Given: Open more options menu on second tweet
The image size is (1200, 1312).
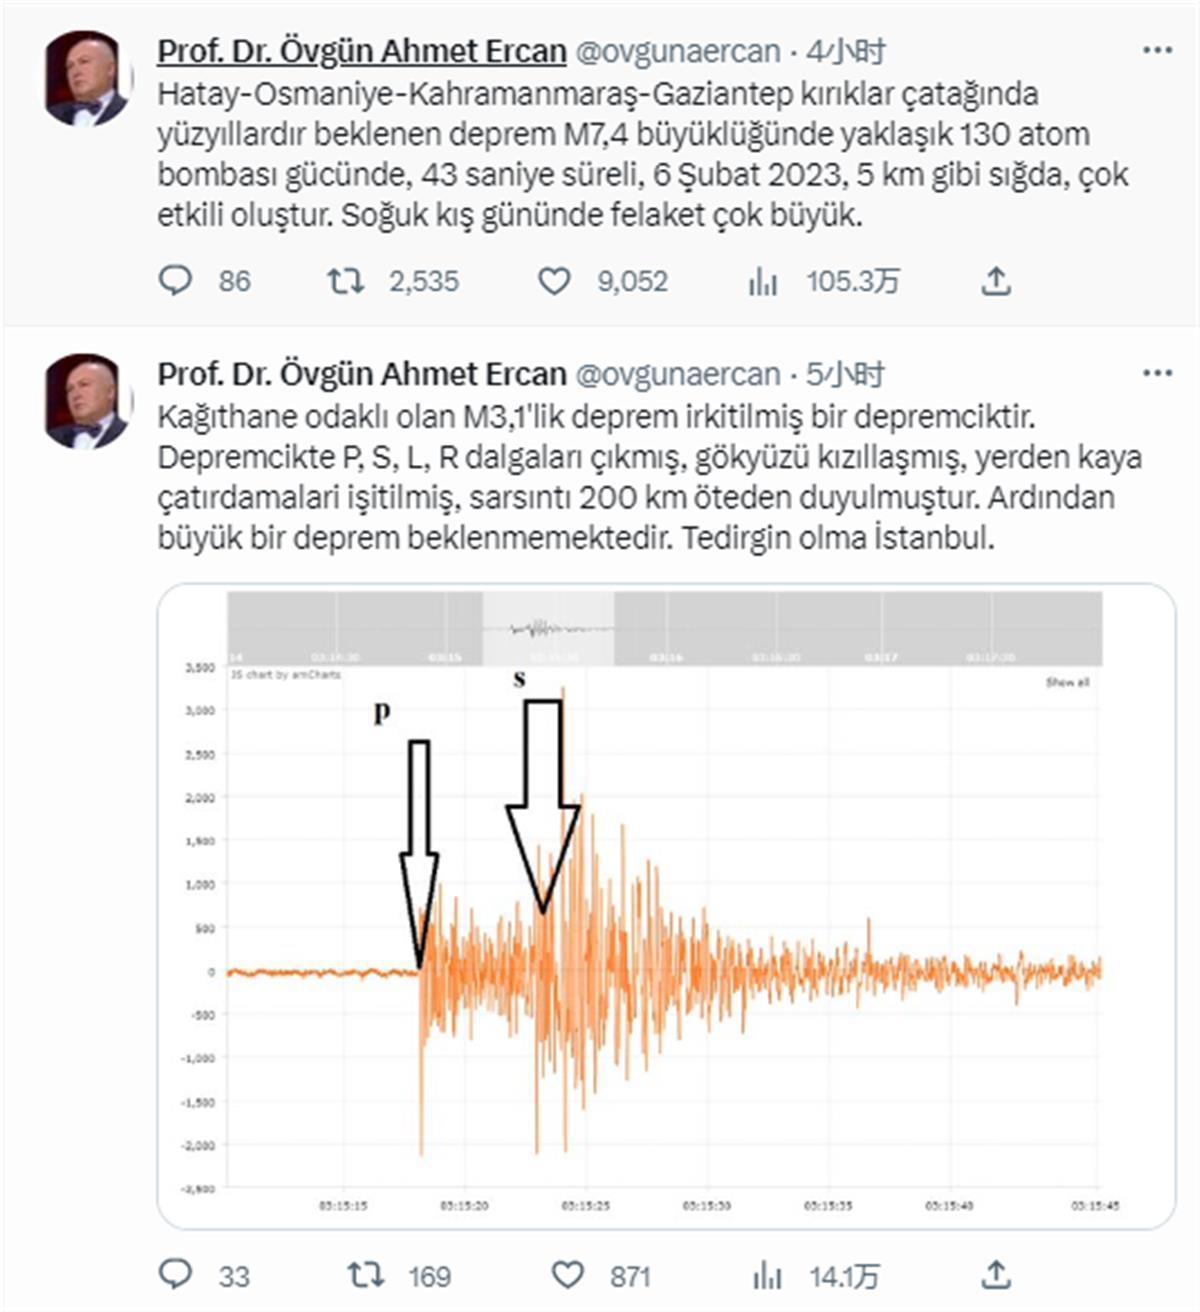Looking at the screenshot, I should tap(1157, 373).
